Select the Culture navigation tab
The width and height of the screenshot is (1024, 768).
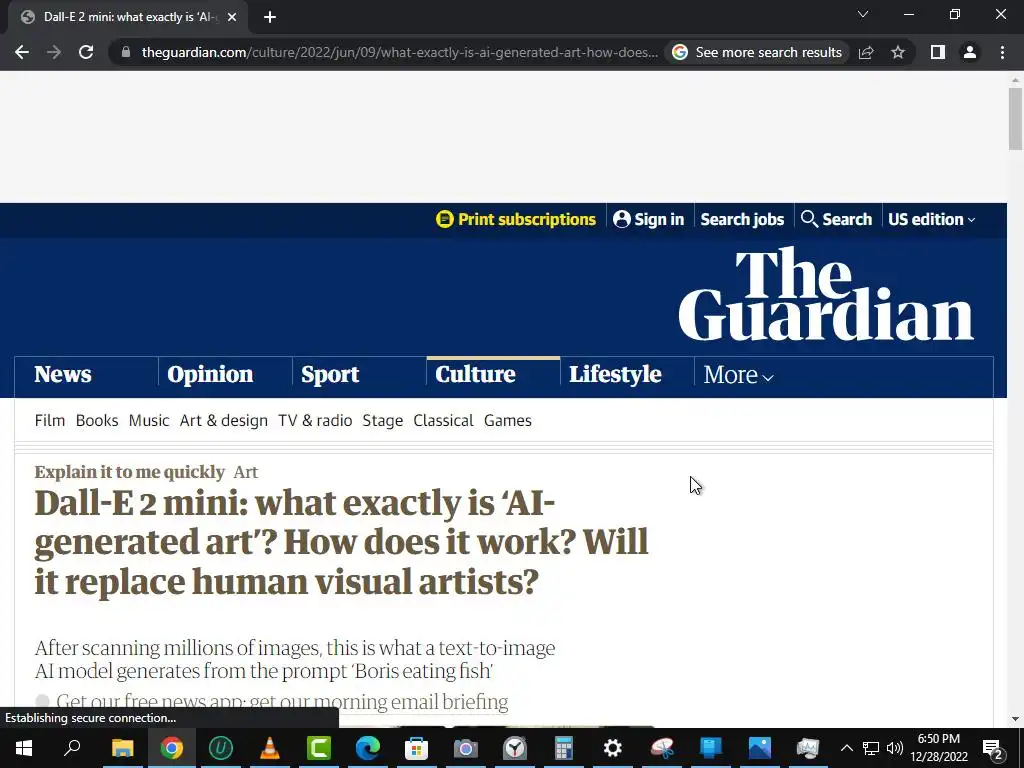coord(475,374)
